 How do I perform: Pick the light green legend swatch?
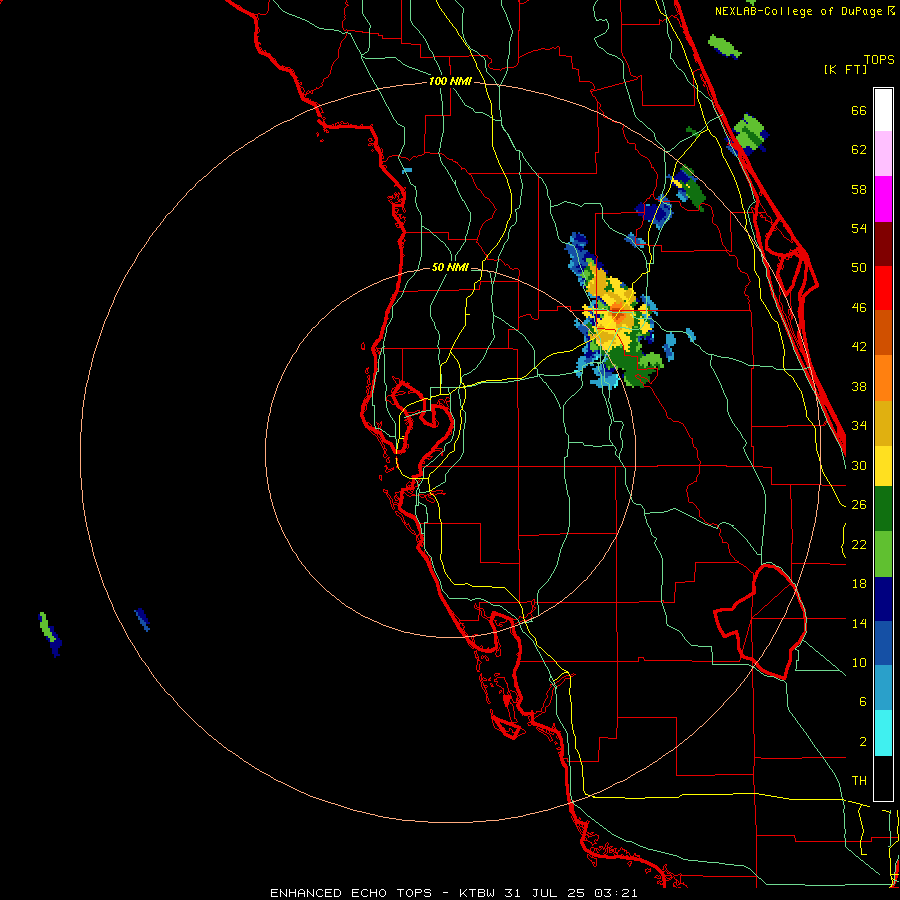883,554
